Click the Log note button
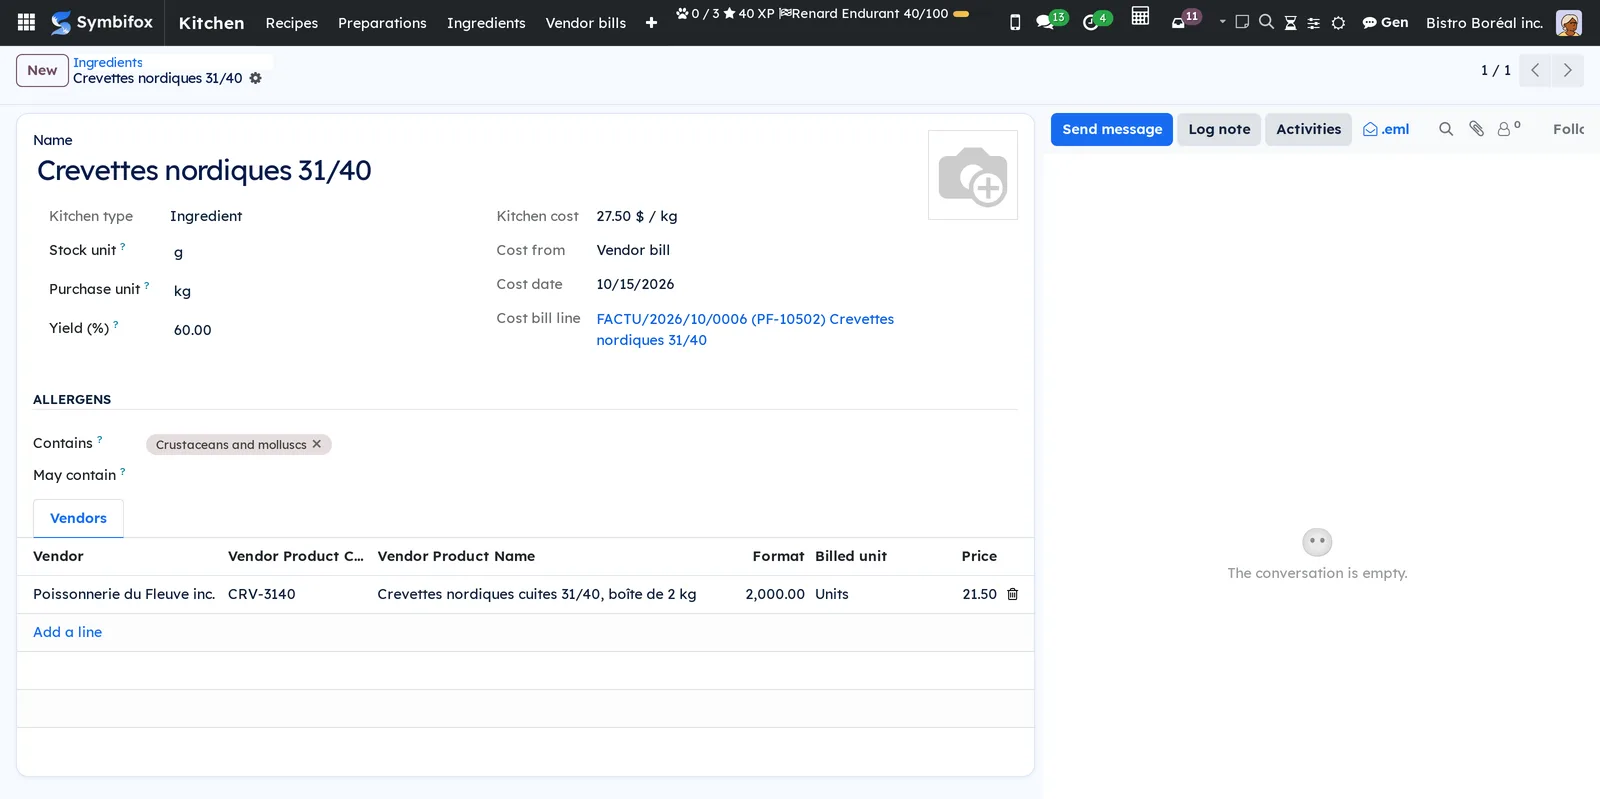1600x799 pixels. click(x=1219, y=129)
